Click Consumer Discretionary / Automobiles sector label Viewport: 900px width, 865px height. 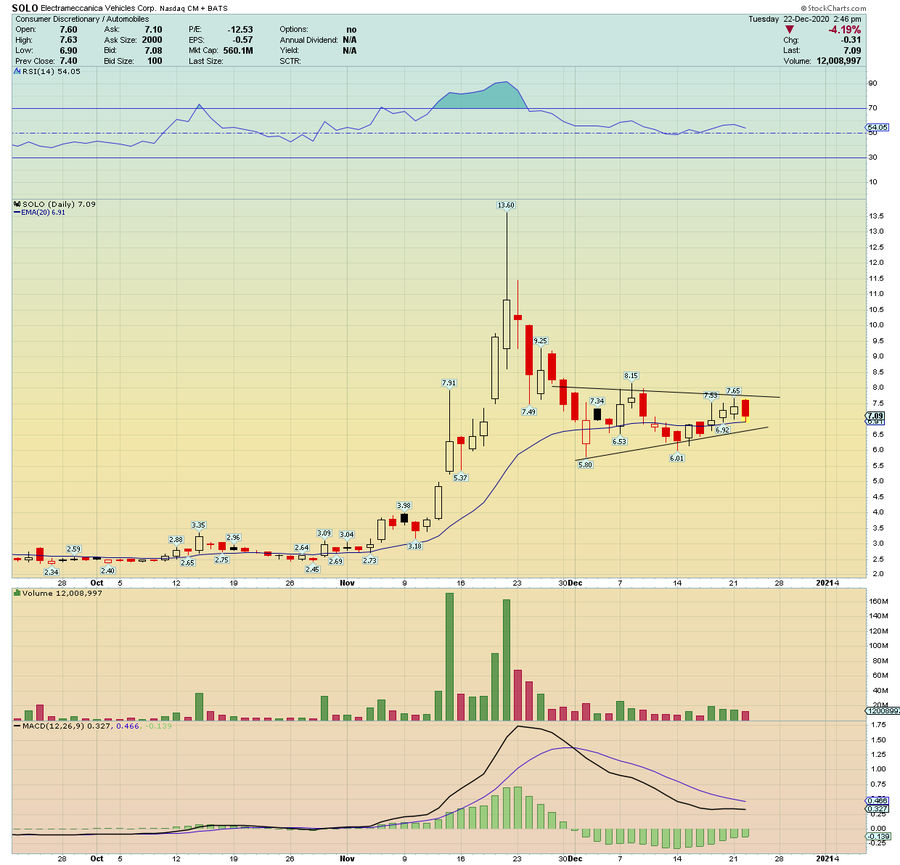(x=82, y=19)
